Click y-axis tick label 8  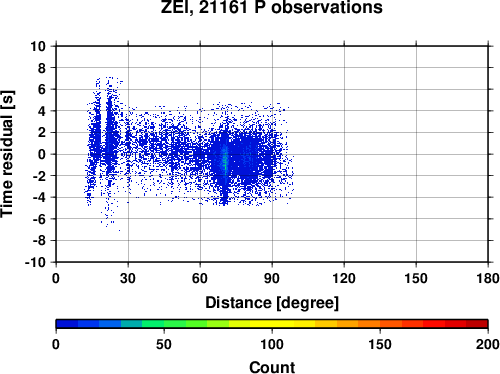(42, 68)
